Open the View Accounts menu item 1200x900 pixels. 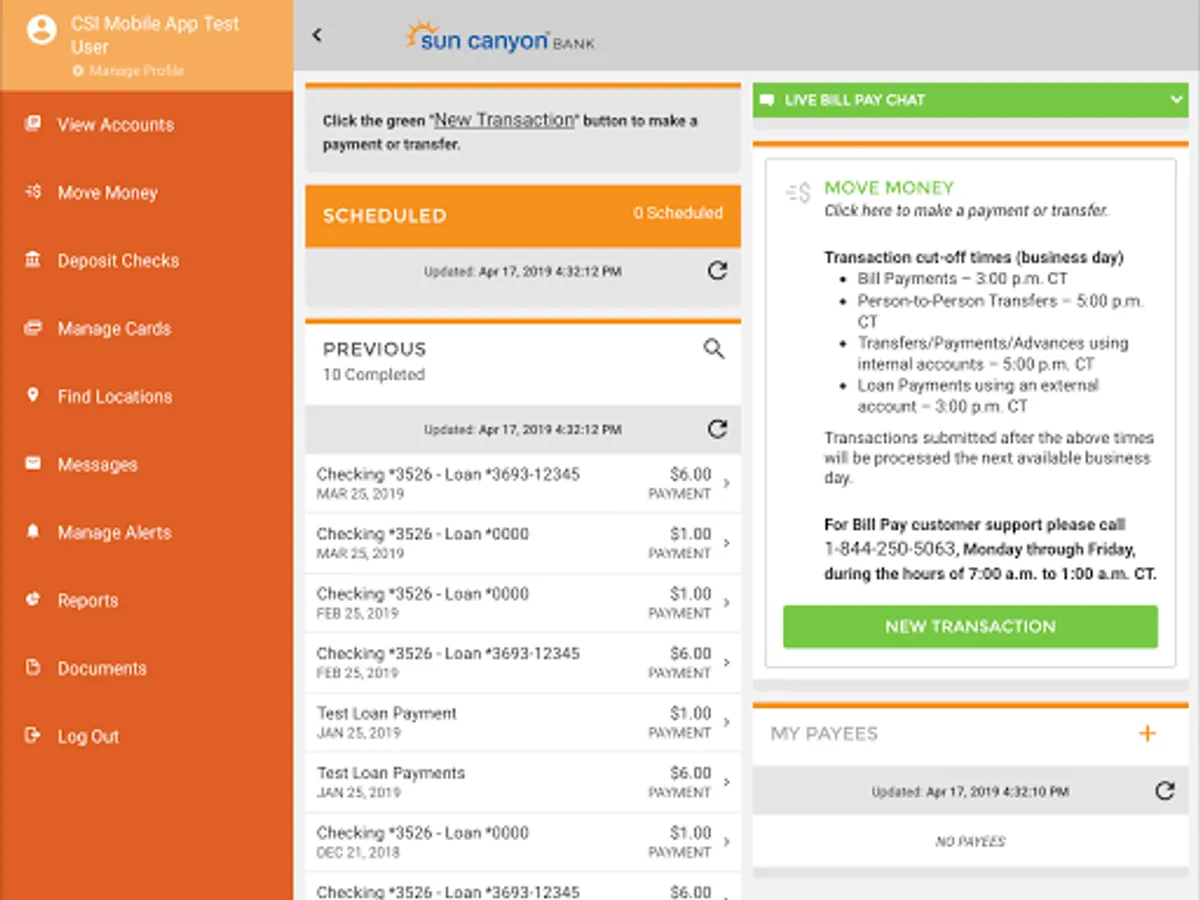click(x=115, y=125)
